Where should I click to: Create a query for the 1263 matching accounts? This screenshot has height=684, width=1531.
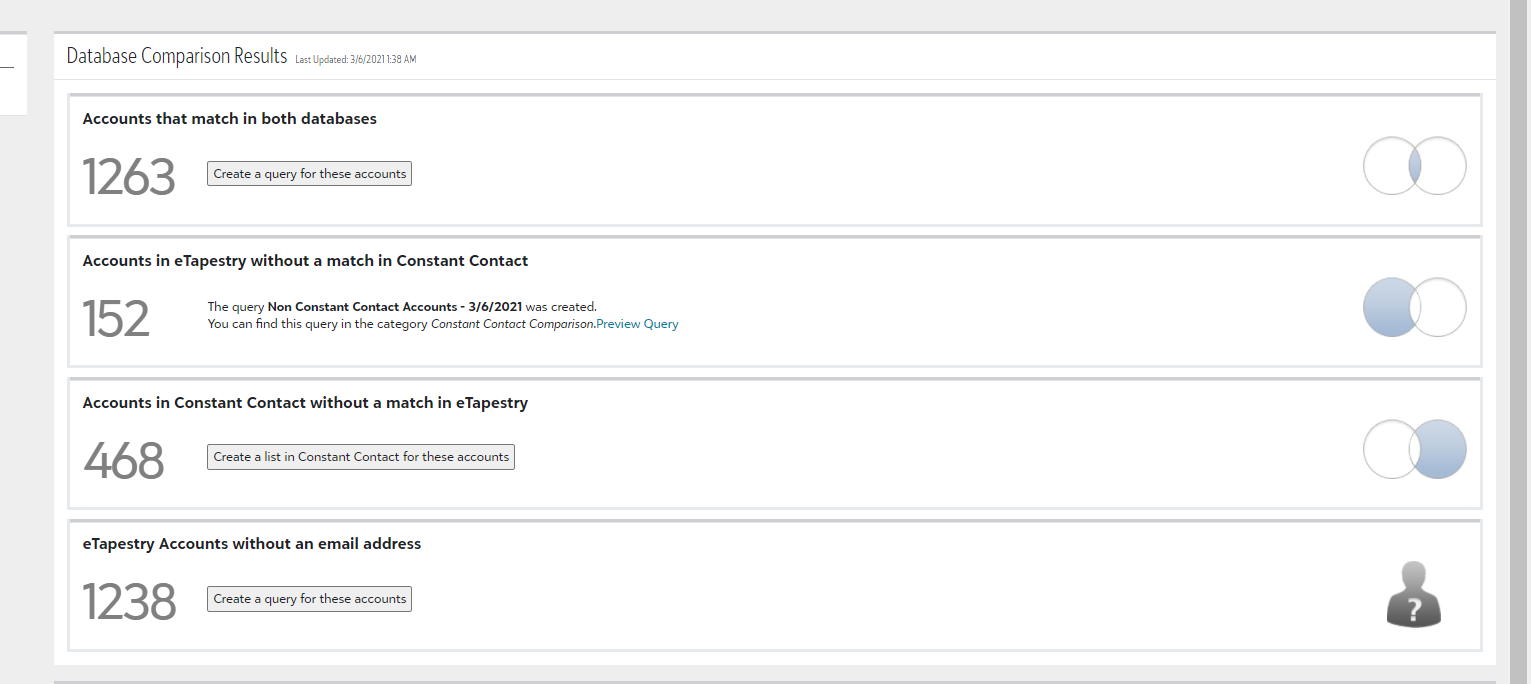(x=309, y=174)
